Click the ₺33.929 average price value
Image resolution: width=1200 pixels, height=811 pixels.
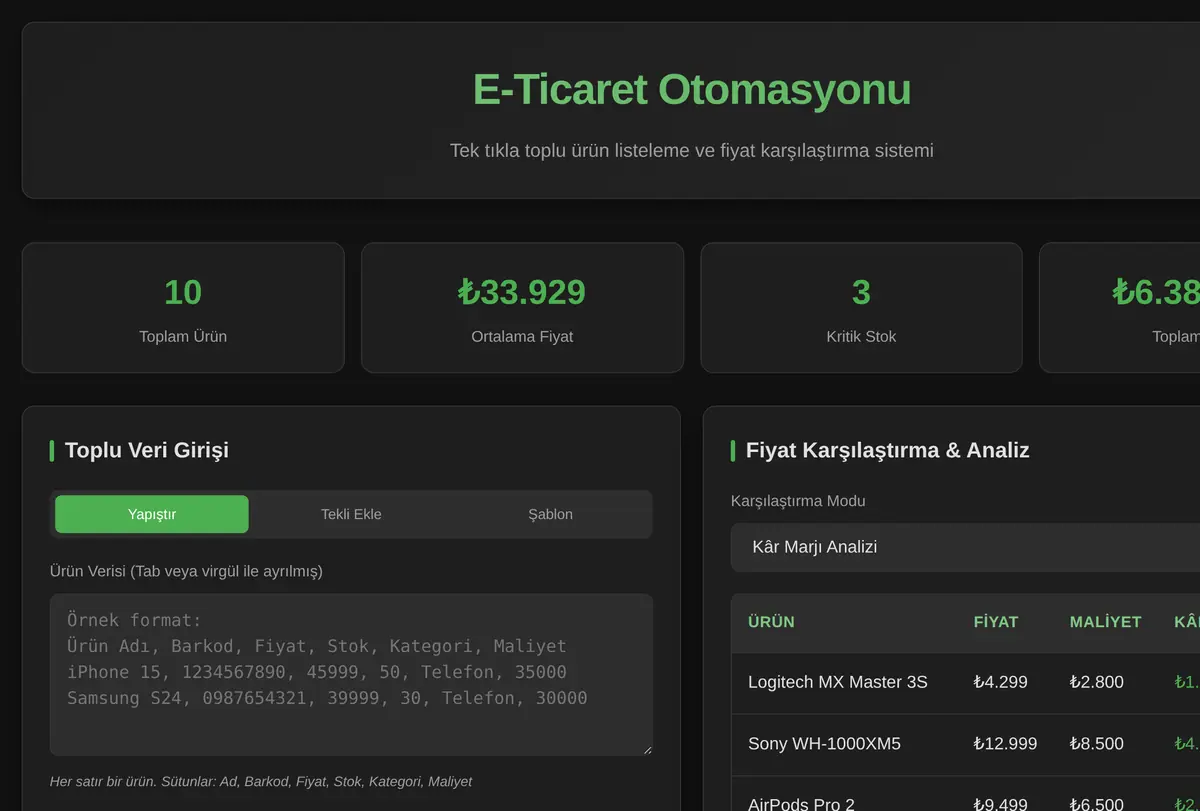point(522,292)
